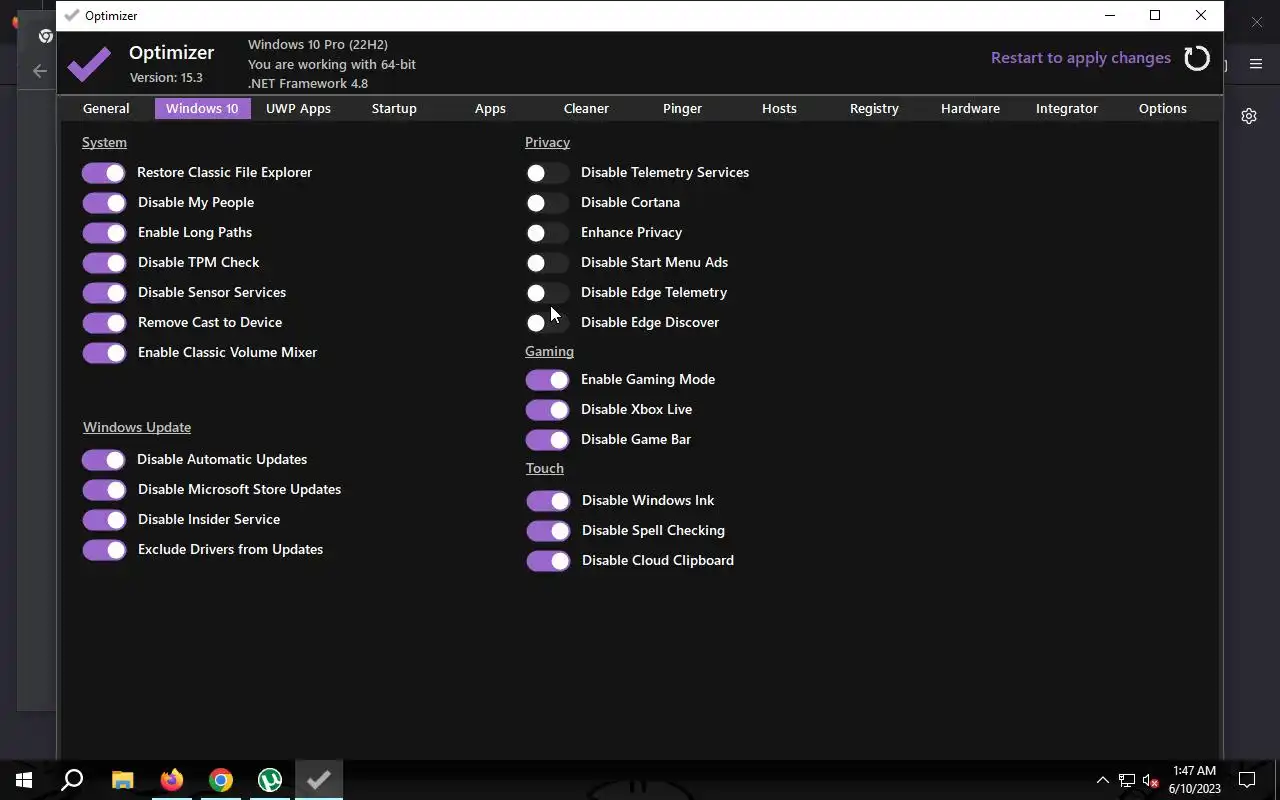The width and height of the screenshot is (1280, 800).
Task: Turn on Disable Edge Discover switch
Action: click(547, 323)
